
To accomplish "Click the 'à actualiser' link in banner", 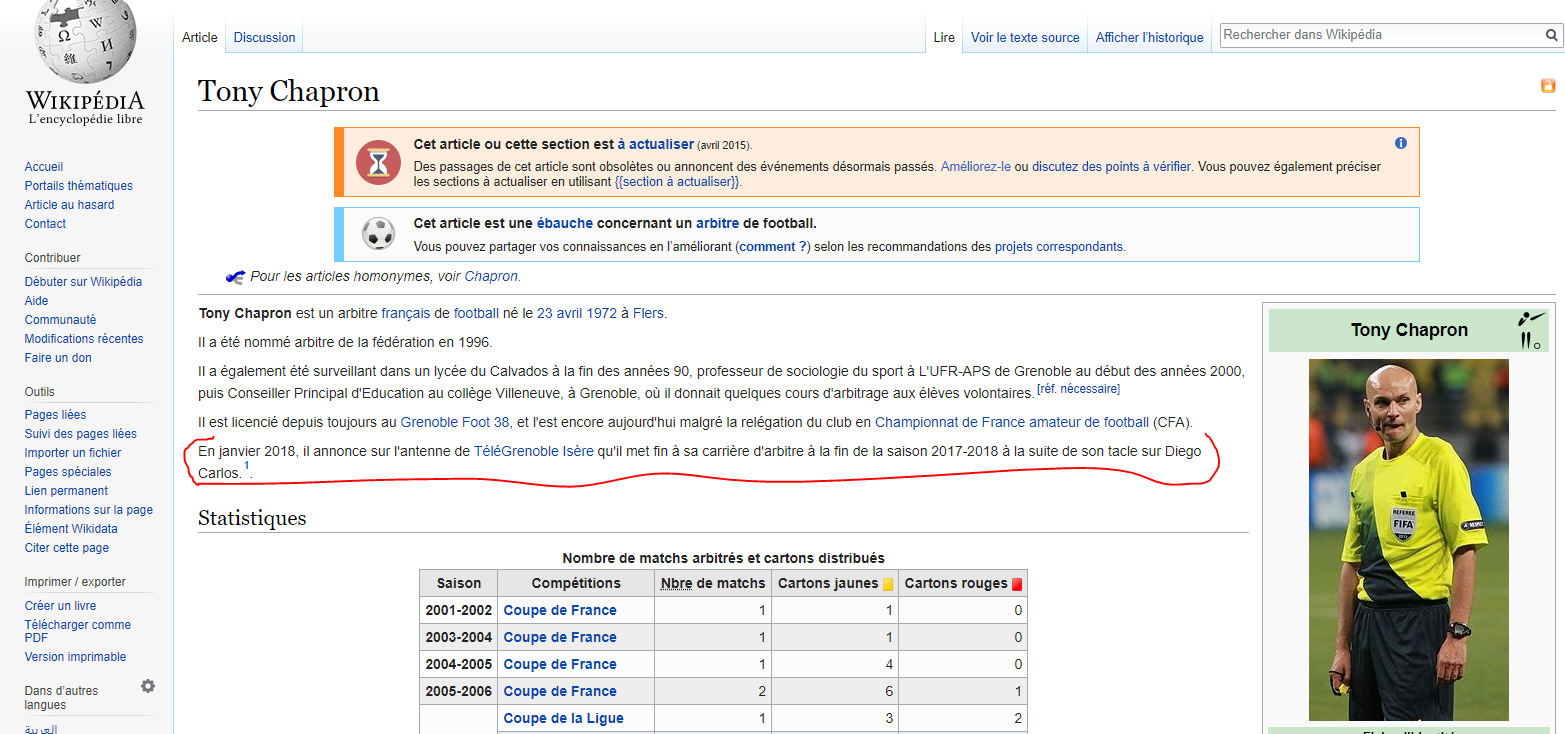I will click(655, 145).
